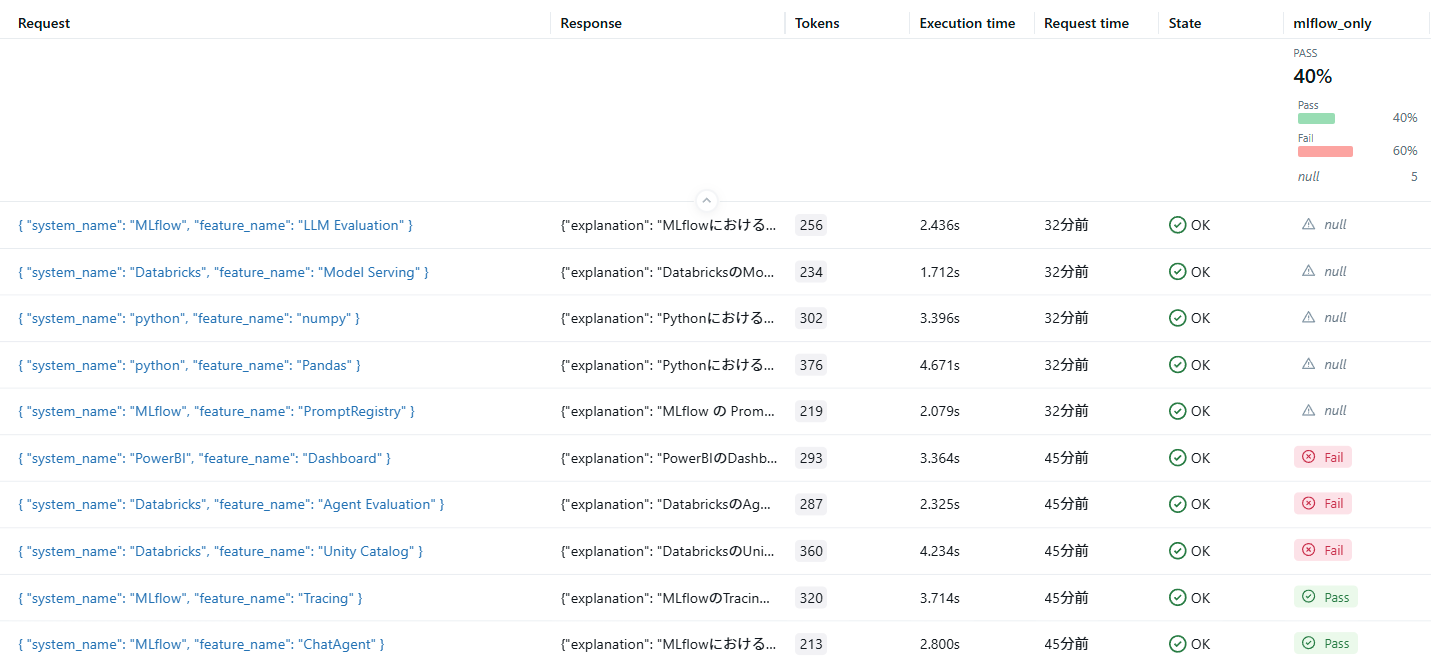Click the red Fail bar in the summary

[1325, 151]
